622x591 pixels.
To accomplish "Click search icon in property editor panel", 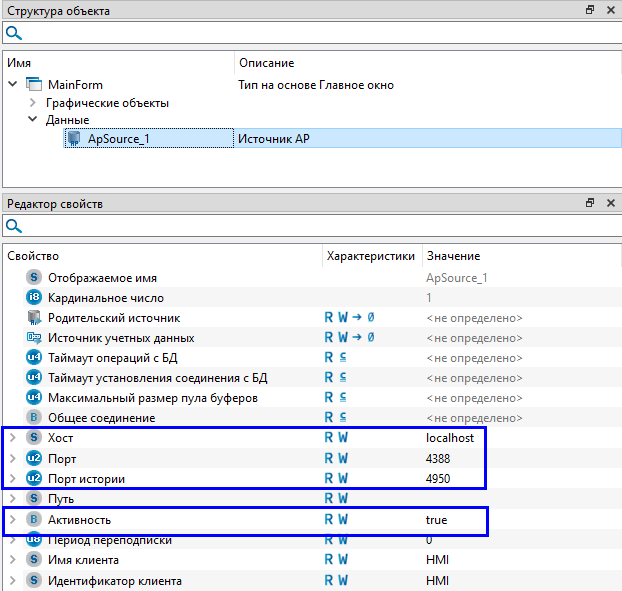I will [x=12, y=226].
